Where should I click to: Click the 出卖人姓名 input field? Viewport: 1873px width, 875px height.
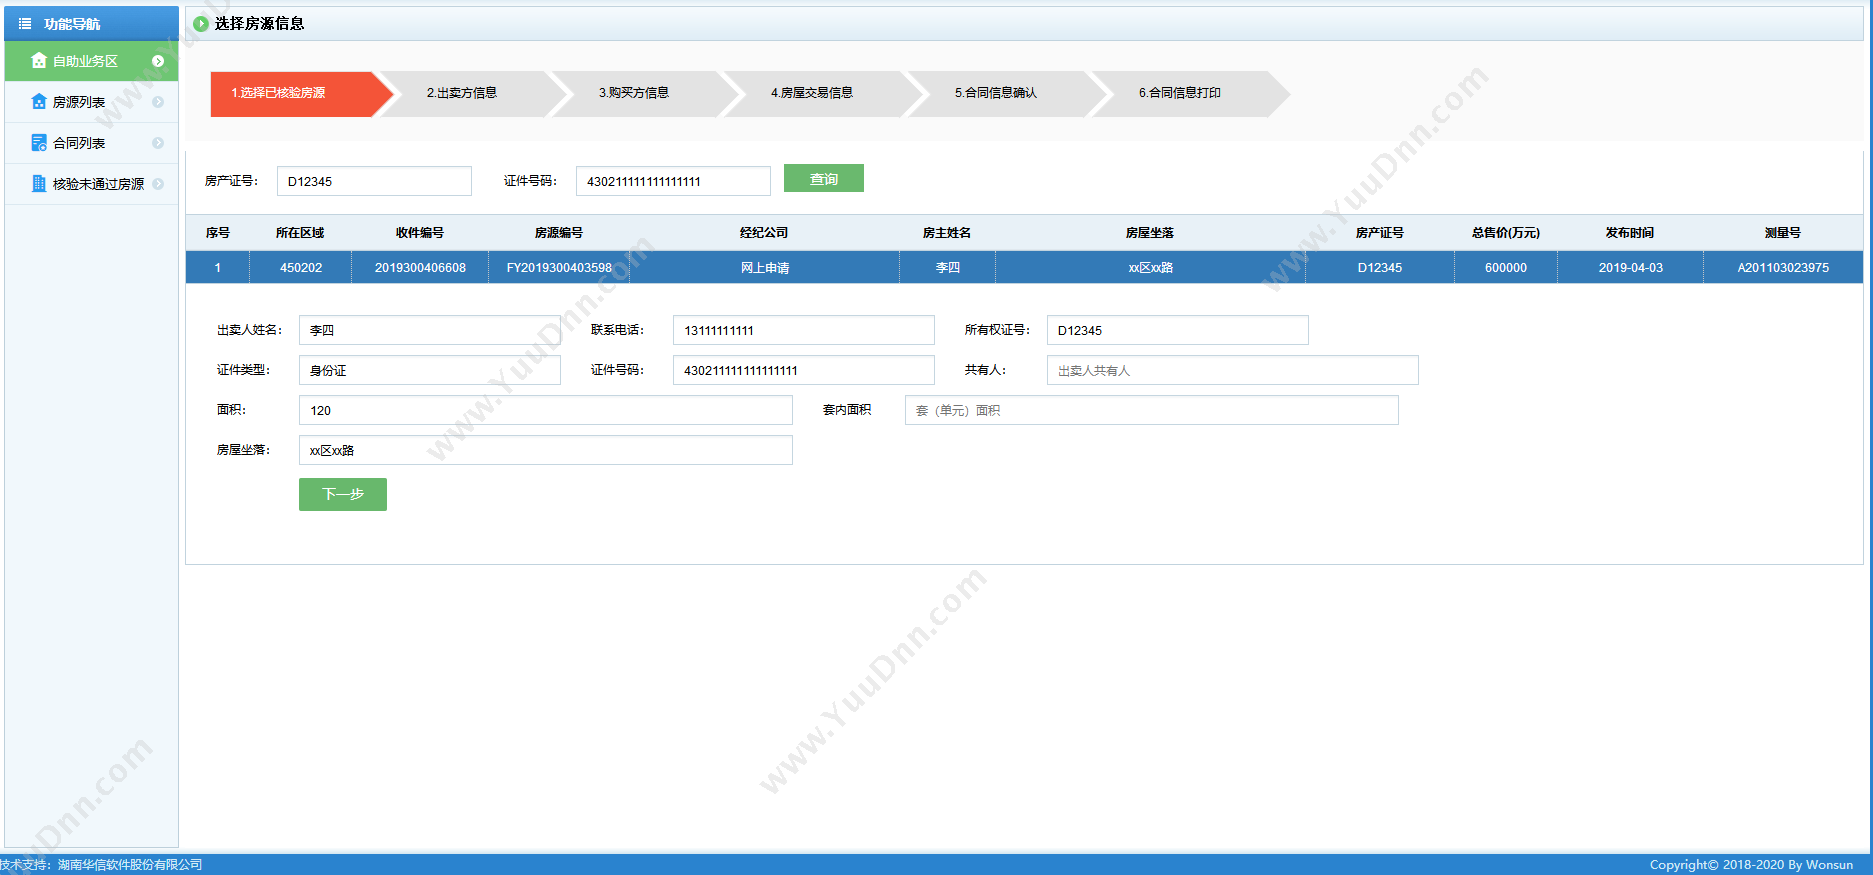pyautogui.click(x=430, y=330)
